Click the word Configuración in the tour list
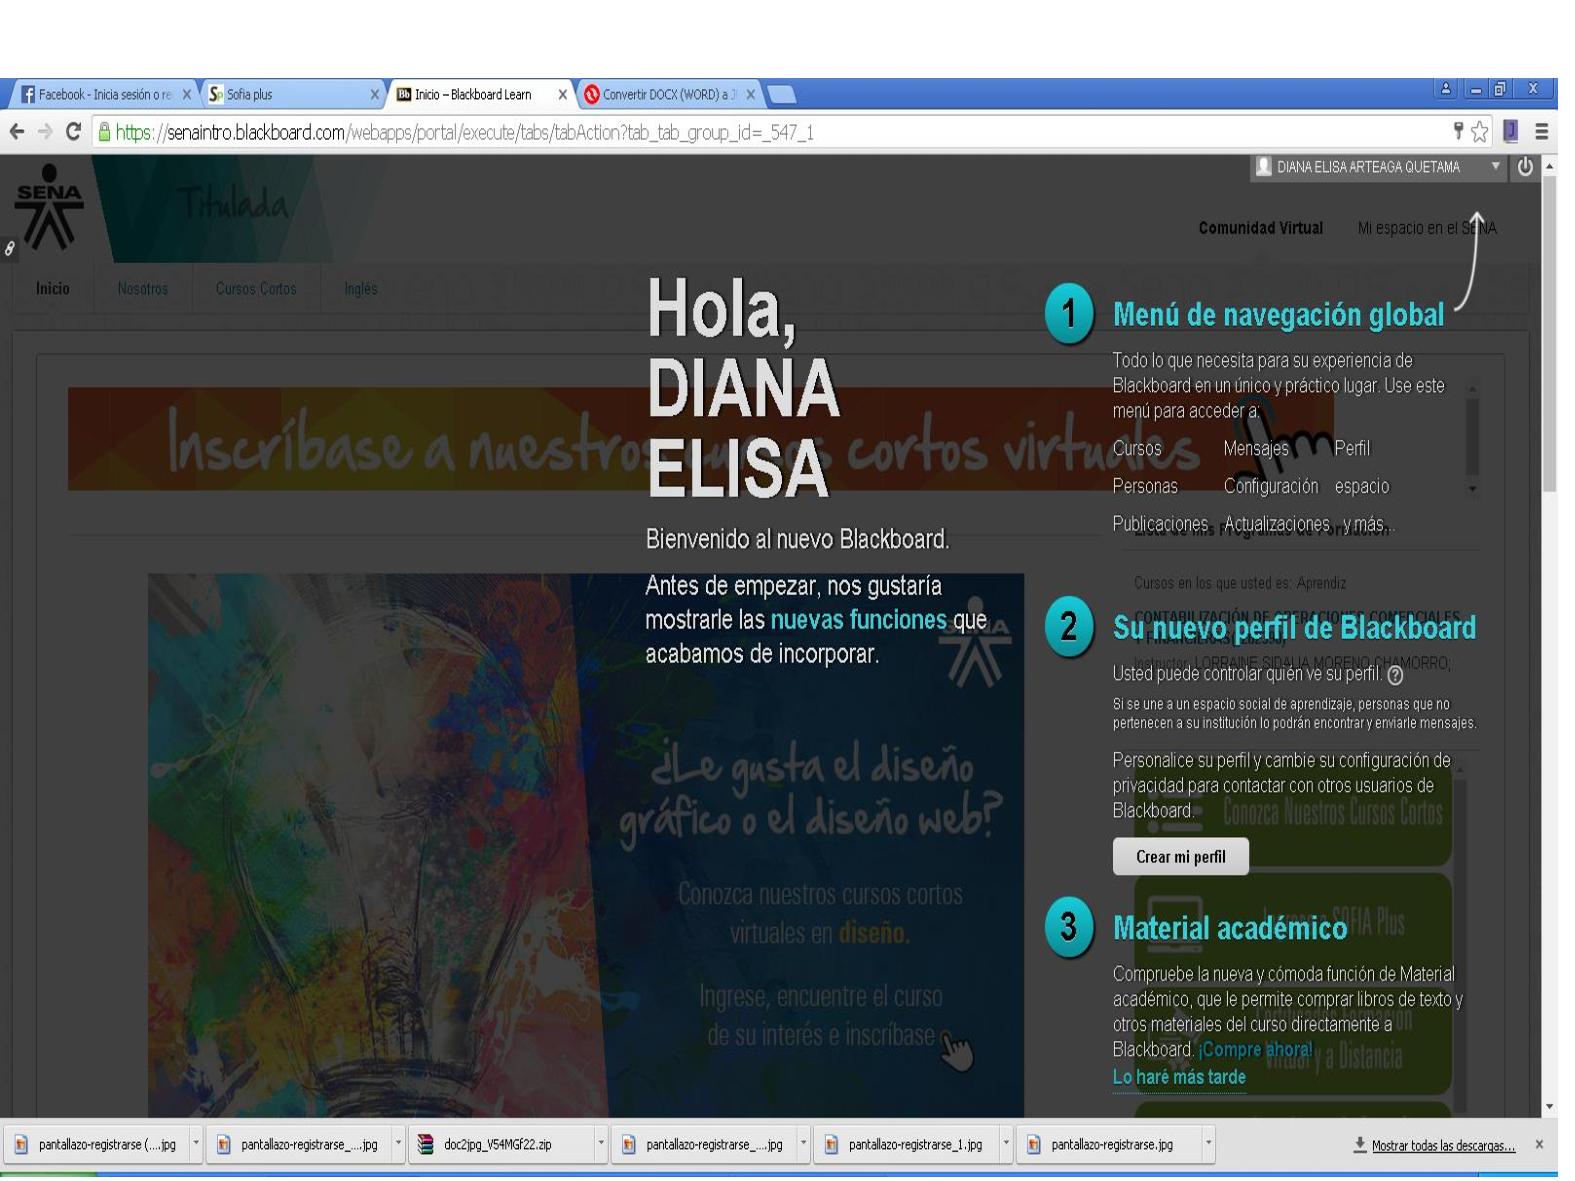This screenshot has height=1181, width=1575. pyautogui.click(x=1271, y=486)
